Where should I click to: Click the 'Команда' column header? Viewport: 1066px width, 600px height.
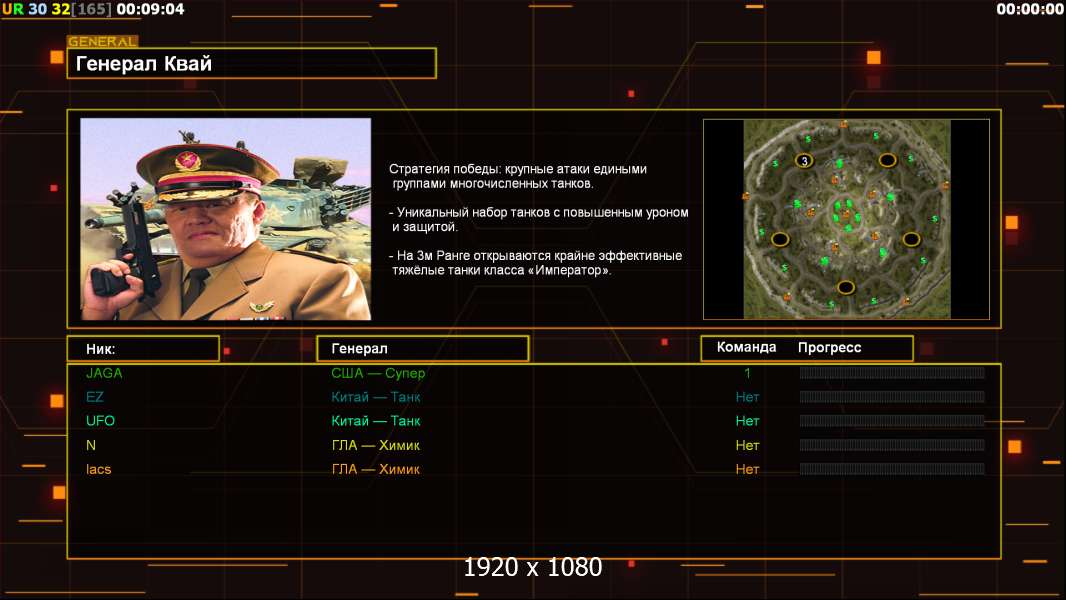(x=746, y=348)
